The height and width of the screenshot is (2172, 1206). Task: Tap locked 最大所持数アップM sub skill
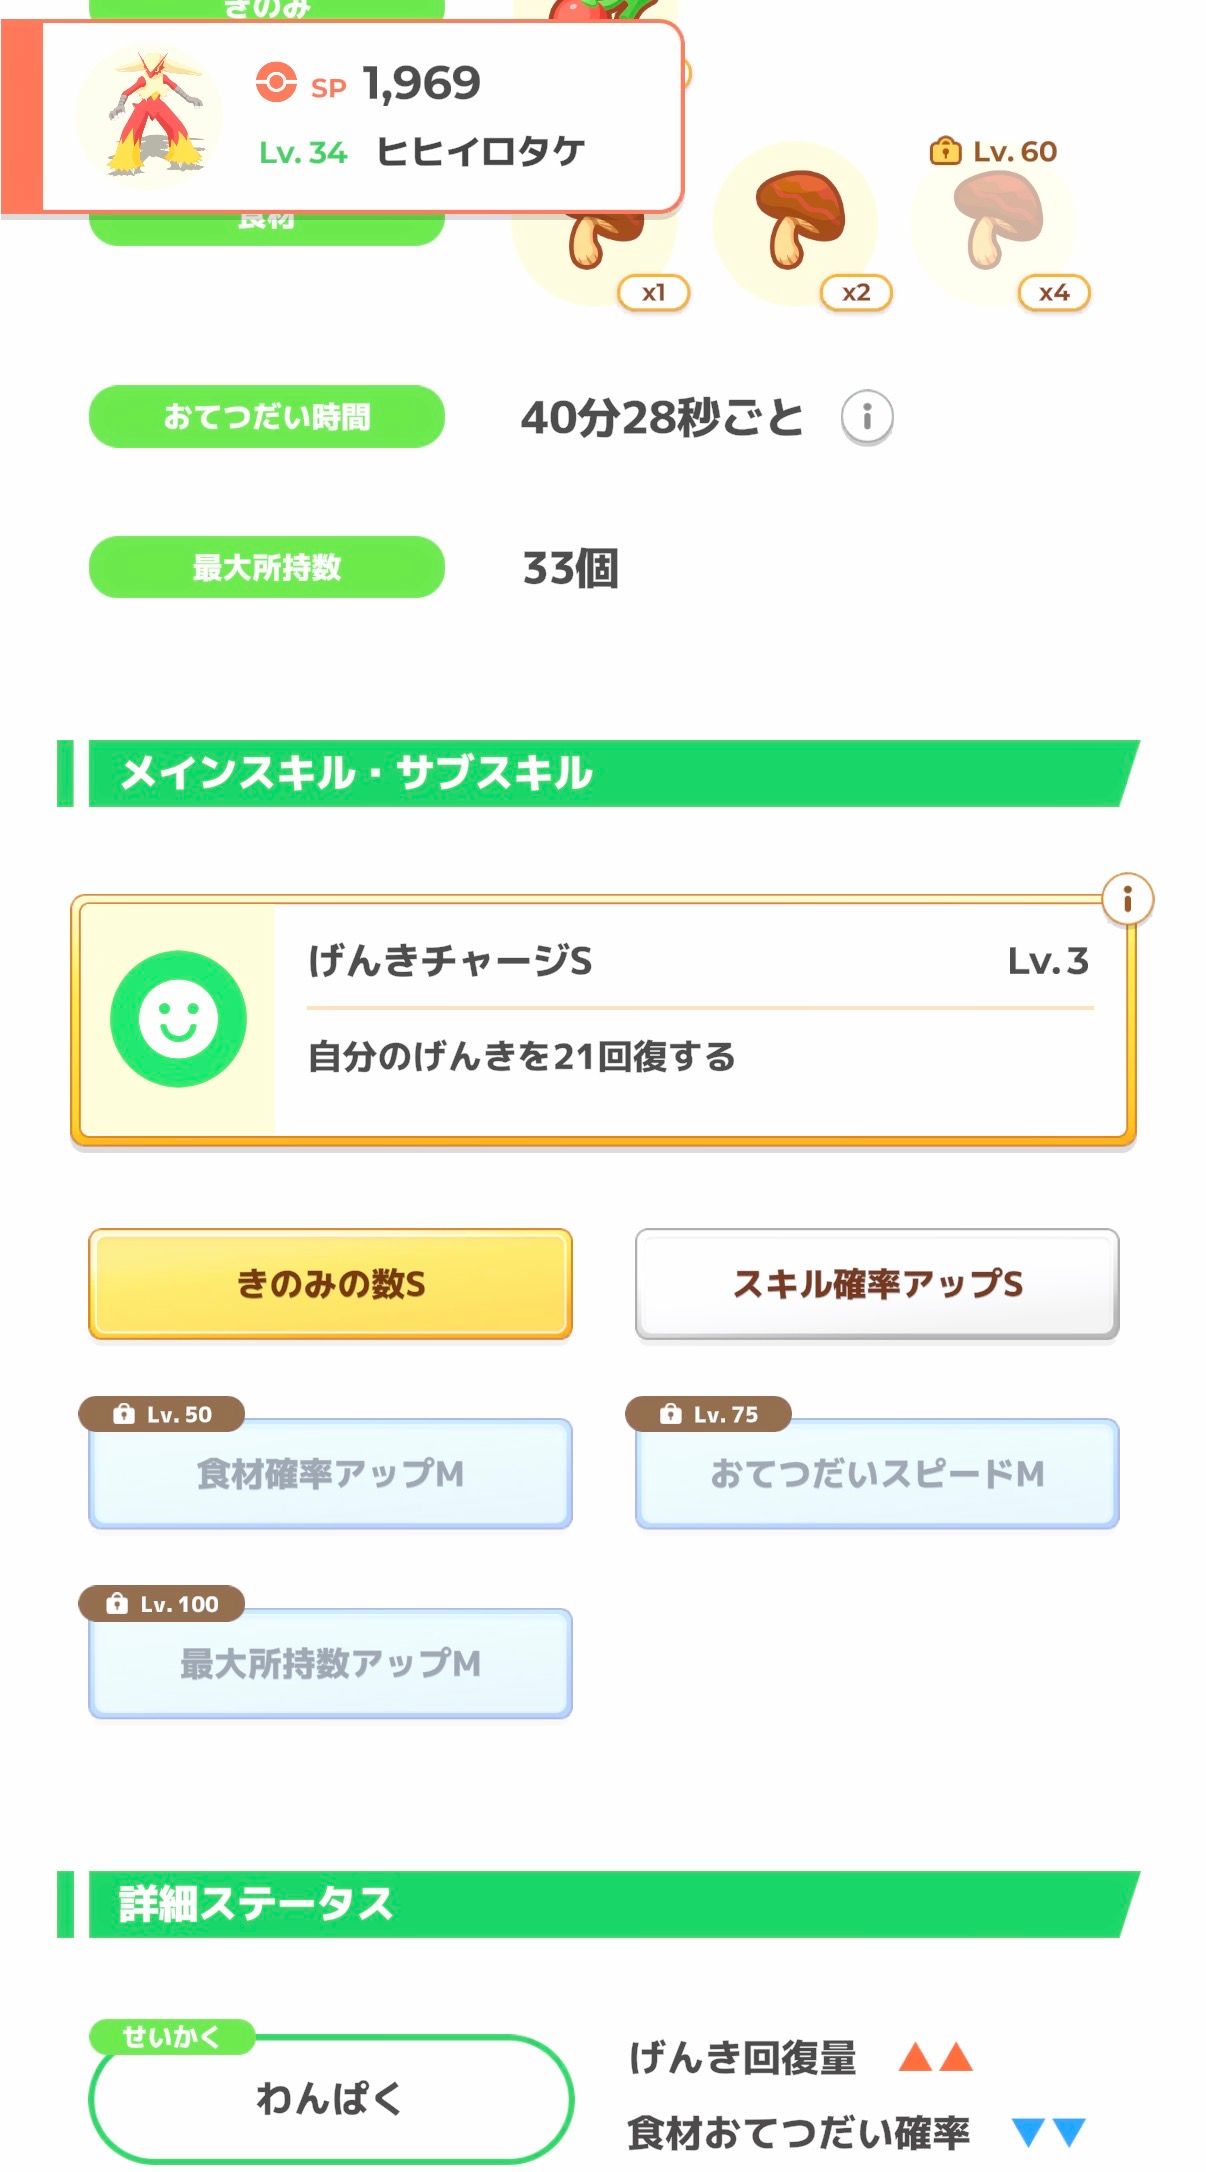click(330, 1663)
